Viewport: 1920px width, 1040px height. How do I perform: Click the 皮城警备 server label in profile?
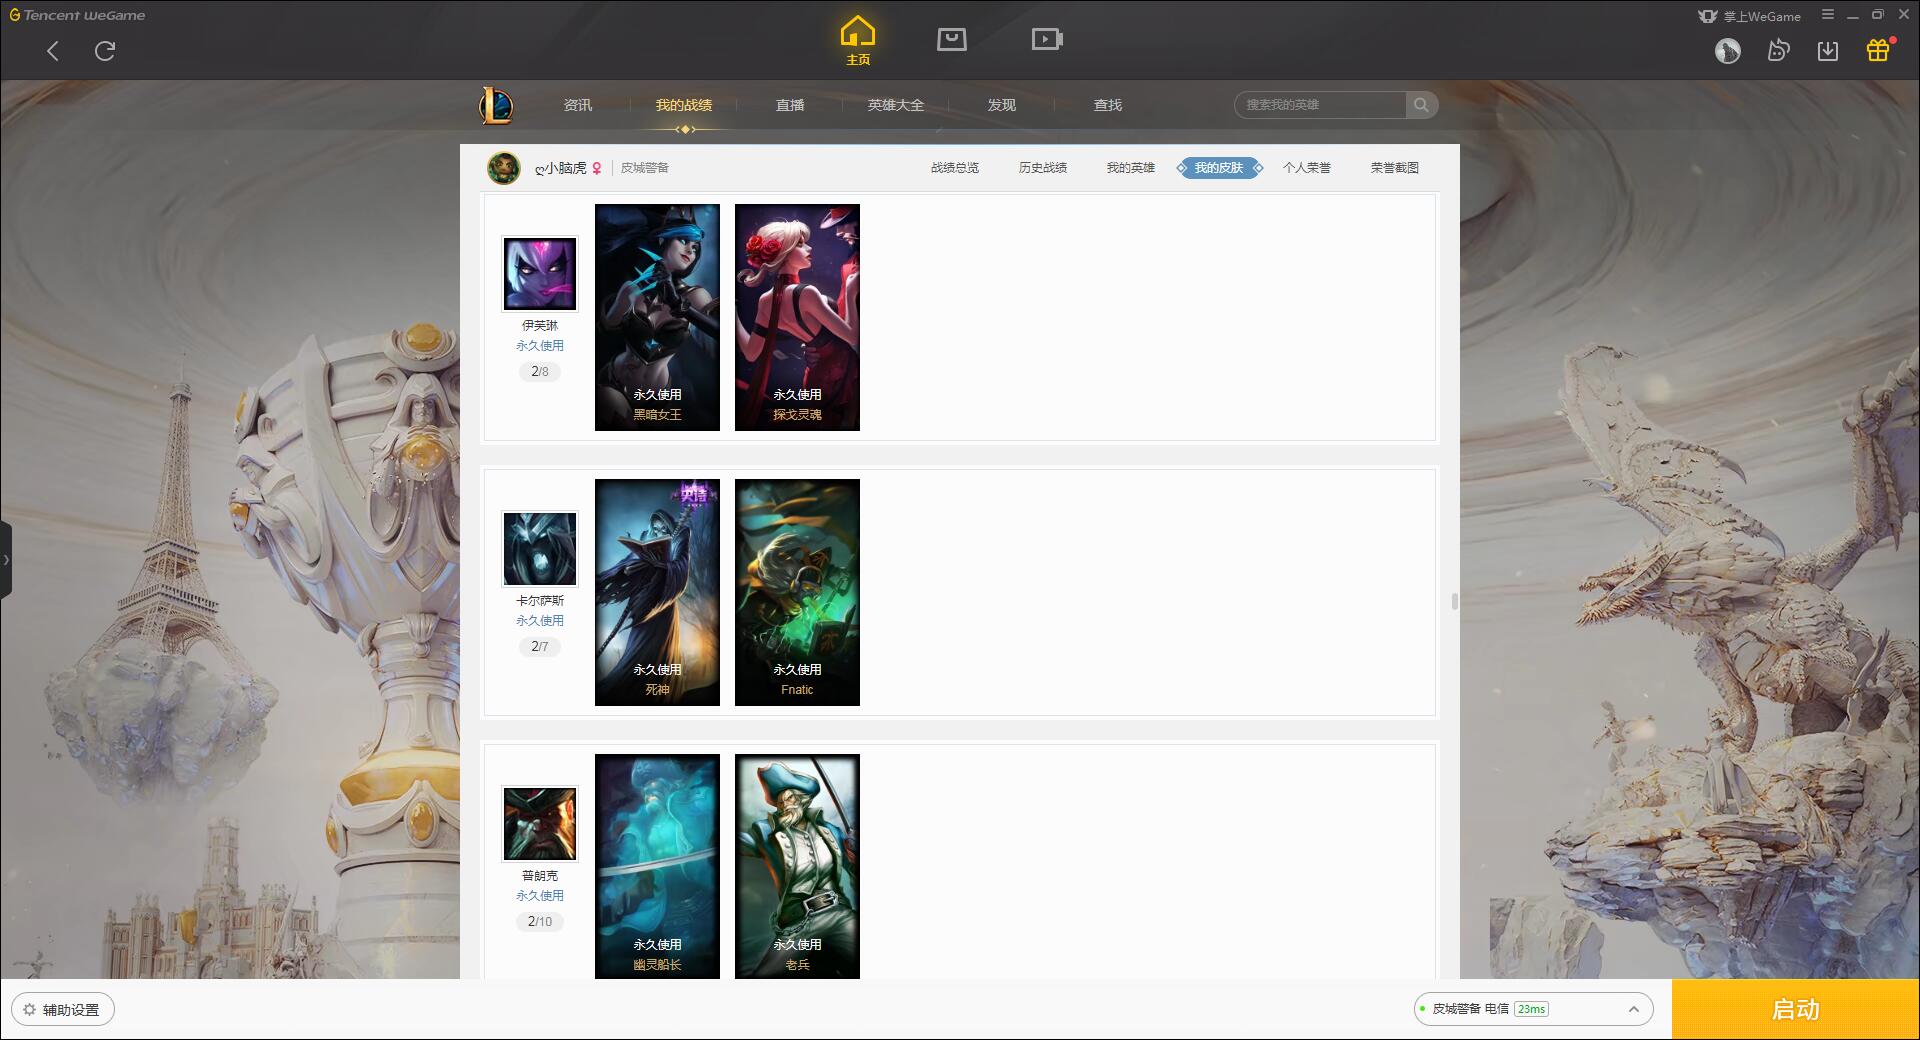tap(645, 168)
